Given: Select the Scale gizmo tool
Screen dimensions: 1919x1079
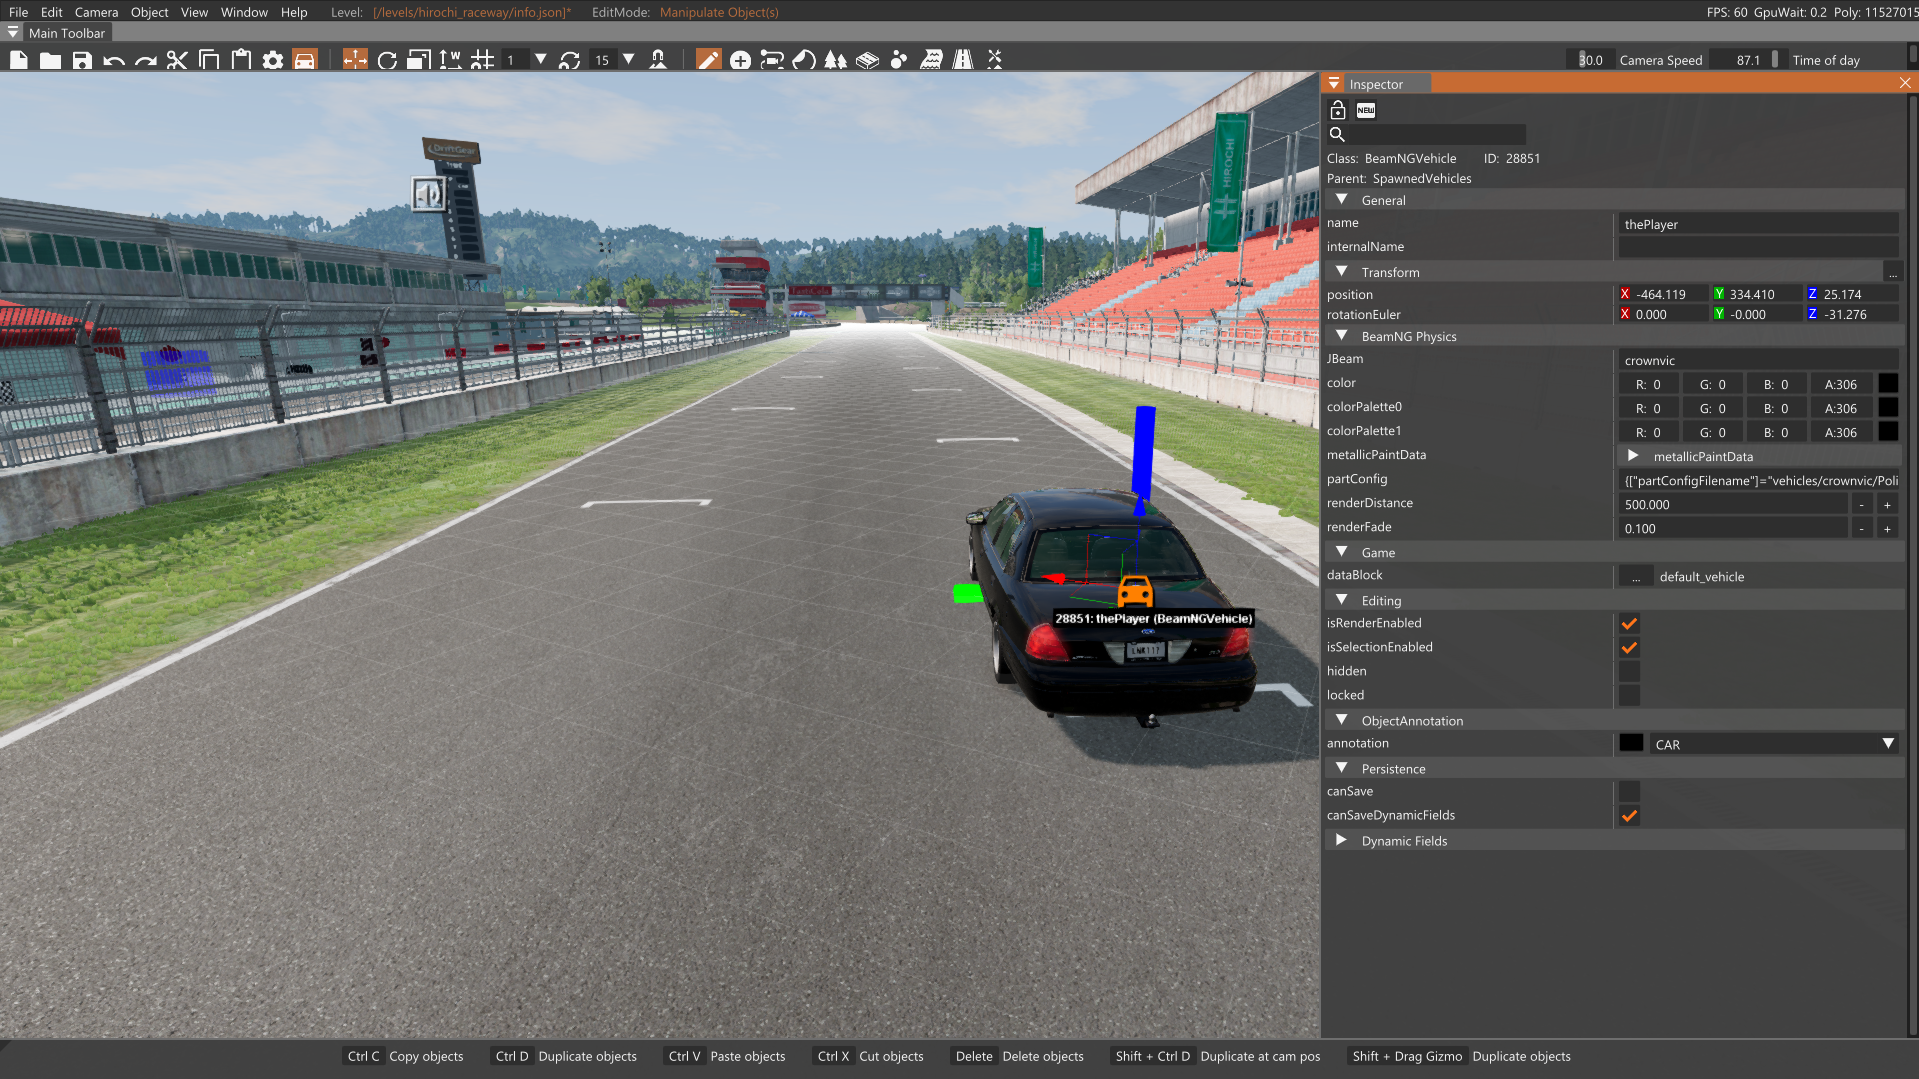Looking at the screenshot, I should pos(419,60).
